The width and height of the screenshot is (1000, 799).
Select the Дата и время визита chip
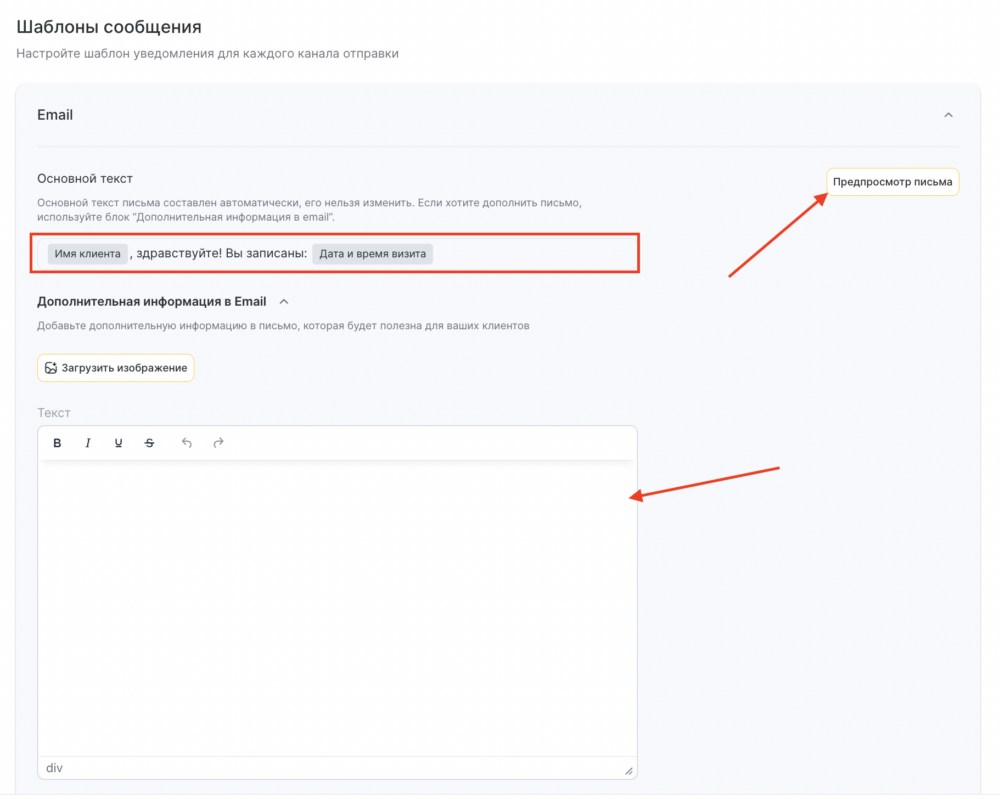(372, 254)
